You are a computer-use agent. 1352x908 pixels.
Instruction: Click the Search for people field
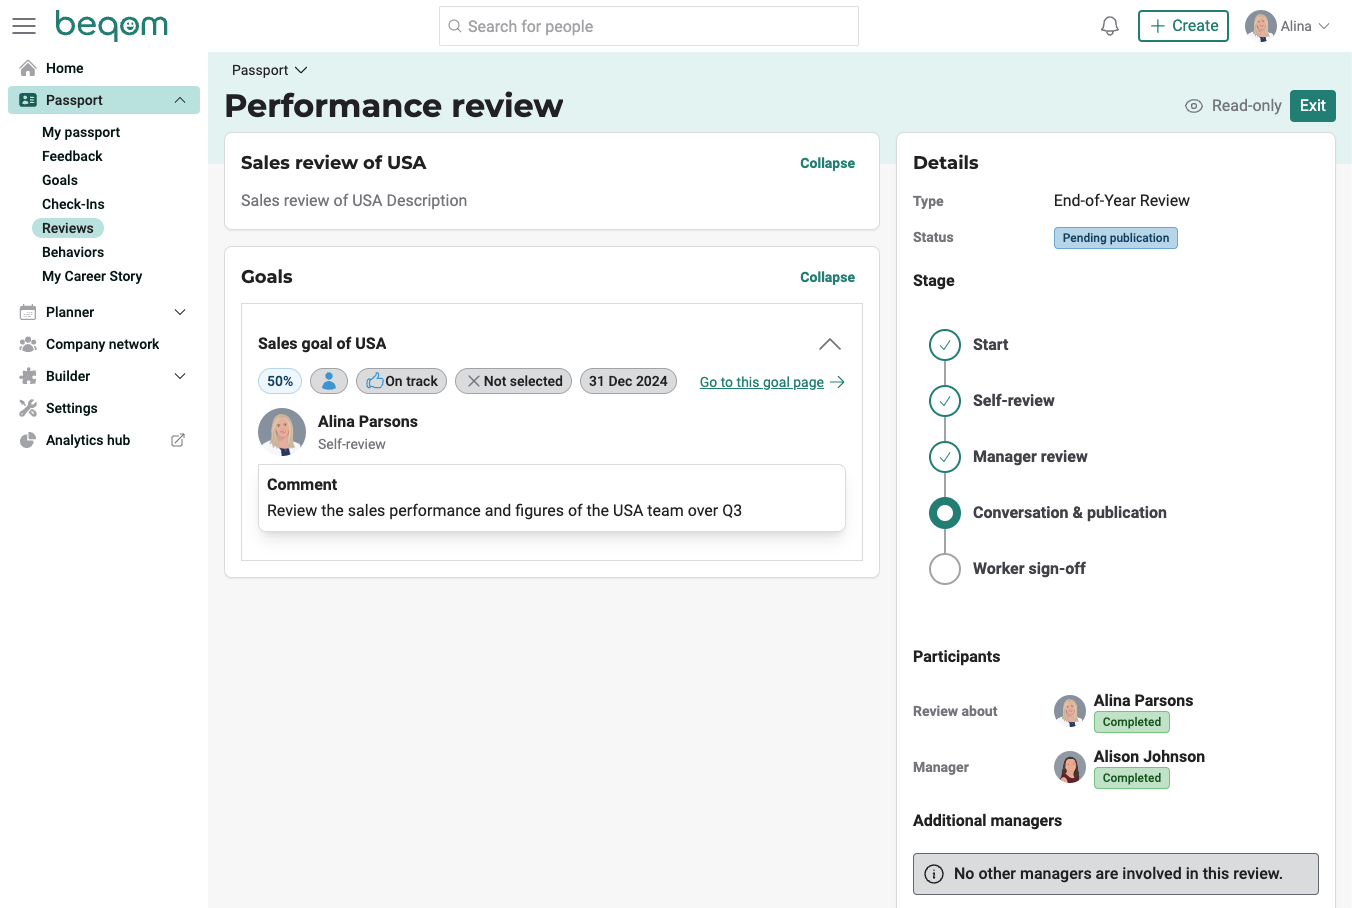click(648, 26)
